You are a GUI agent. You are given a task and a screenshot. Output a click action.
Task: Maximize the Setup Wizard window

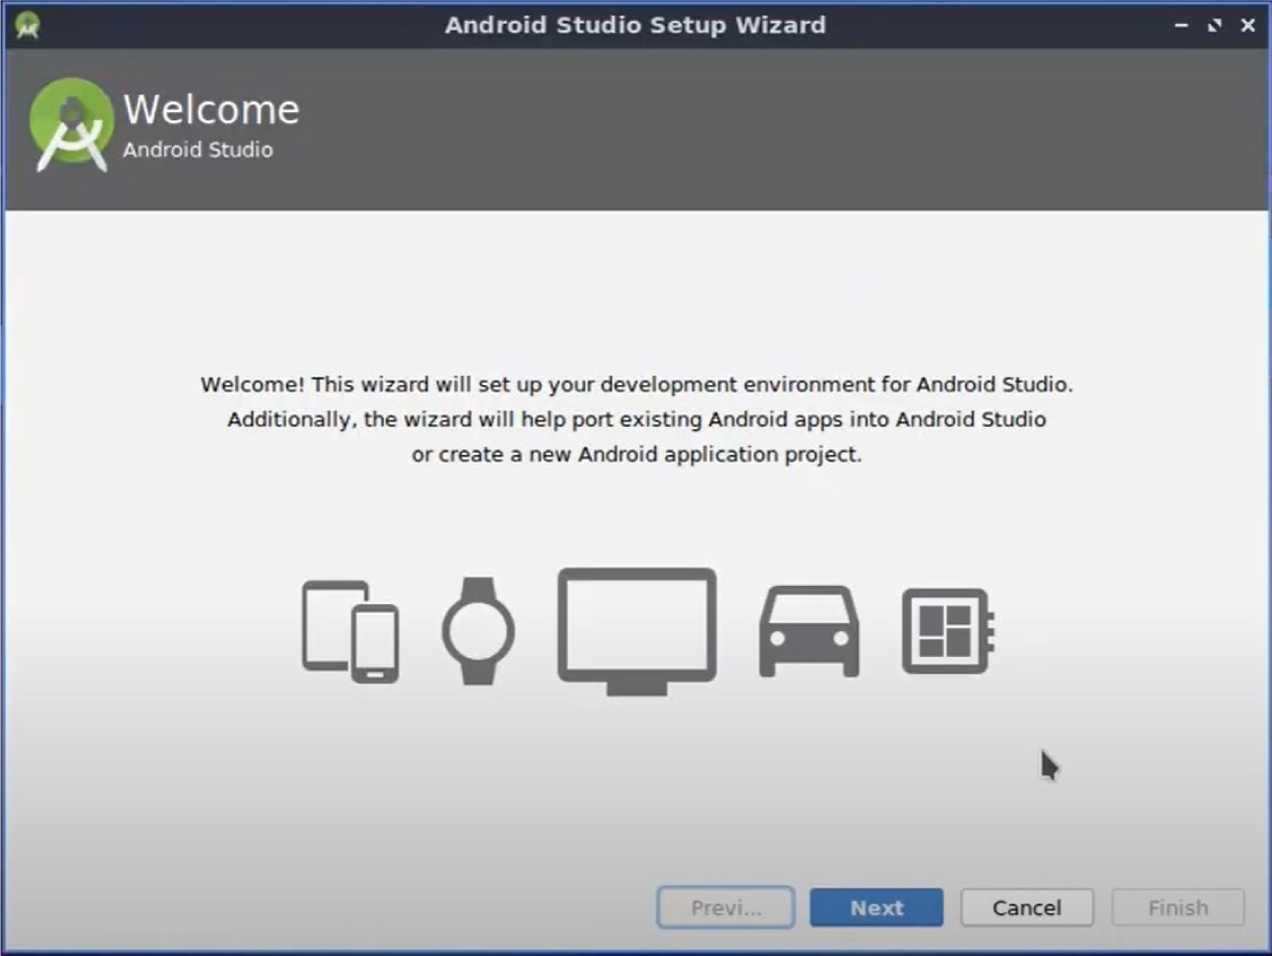[x=1214, y=25]
